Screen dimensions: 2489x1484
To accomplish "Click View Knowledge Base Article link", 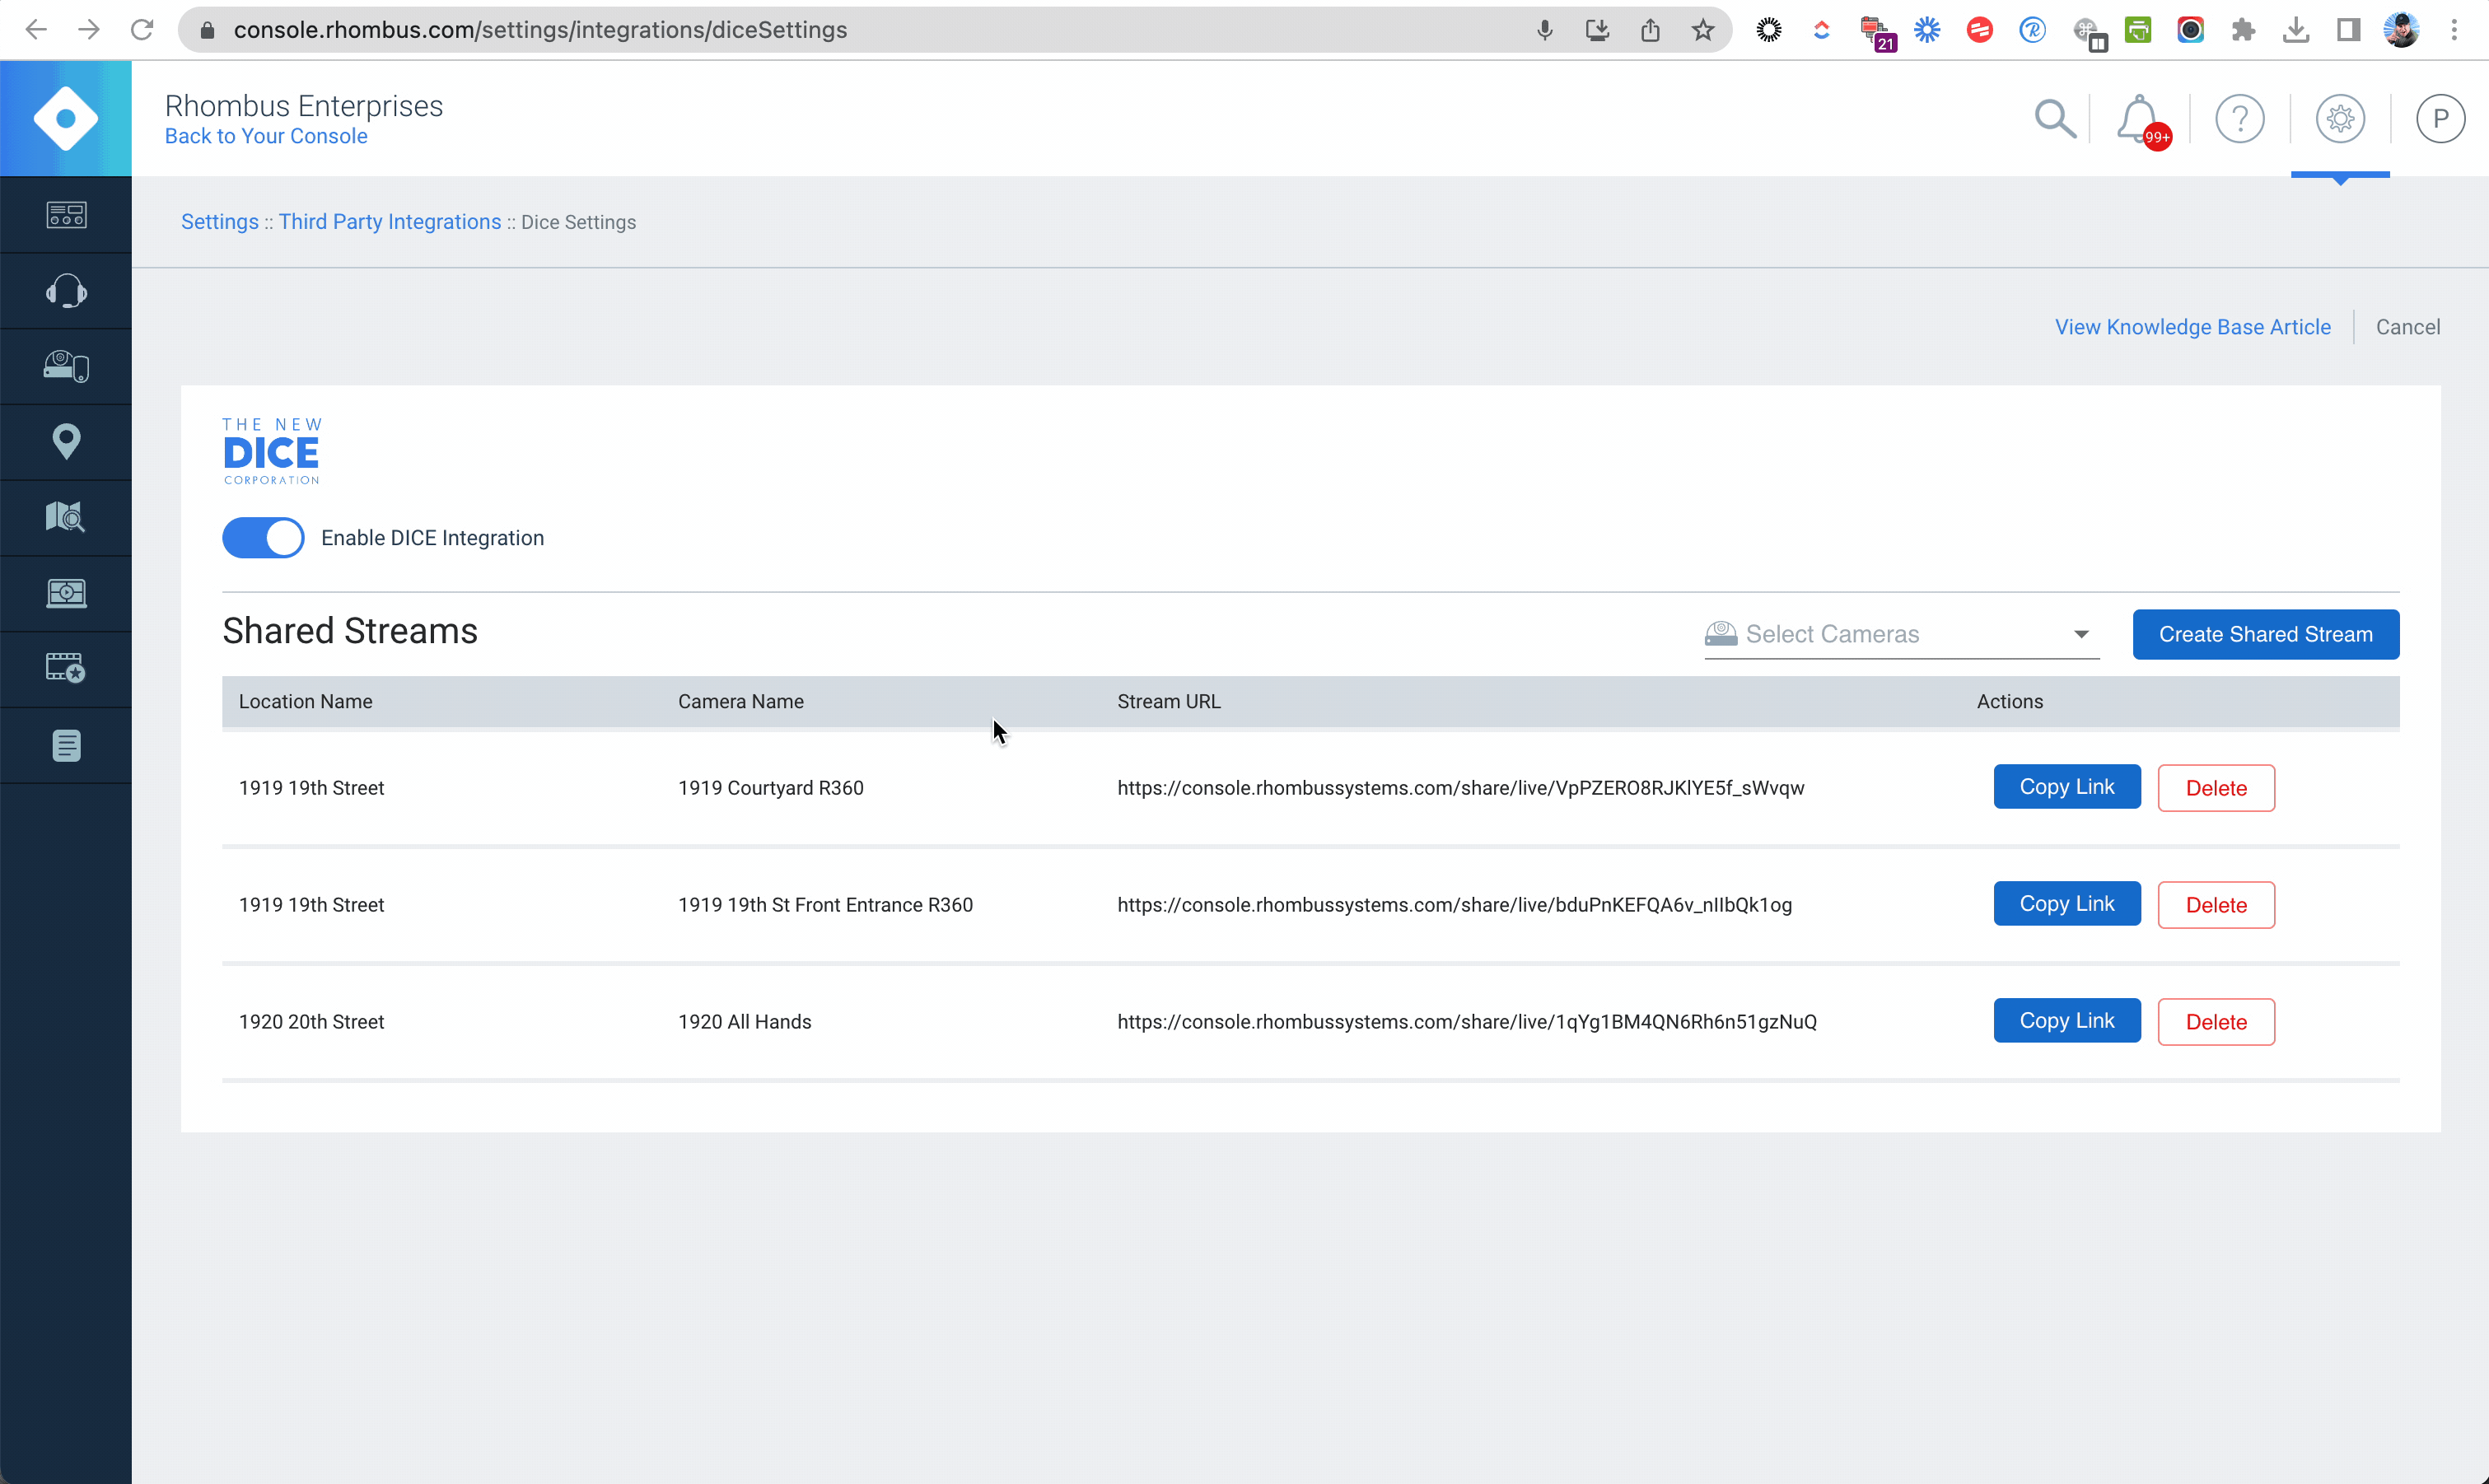I will coord(2192,327).
